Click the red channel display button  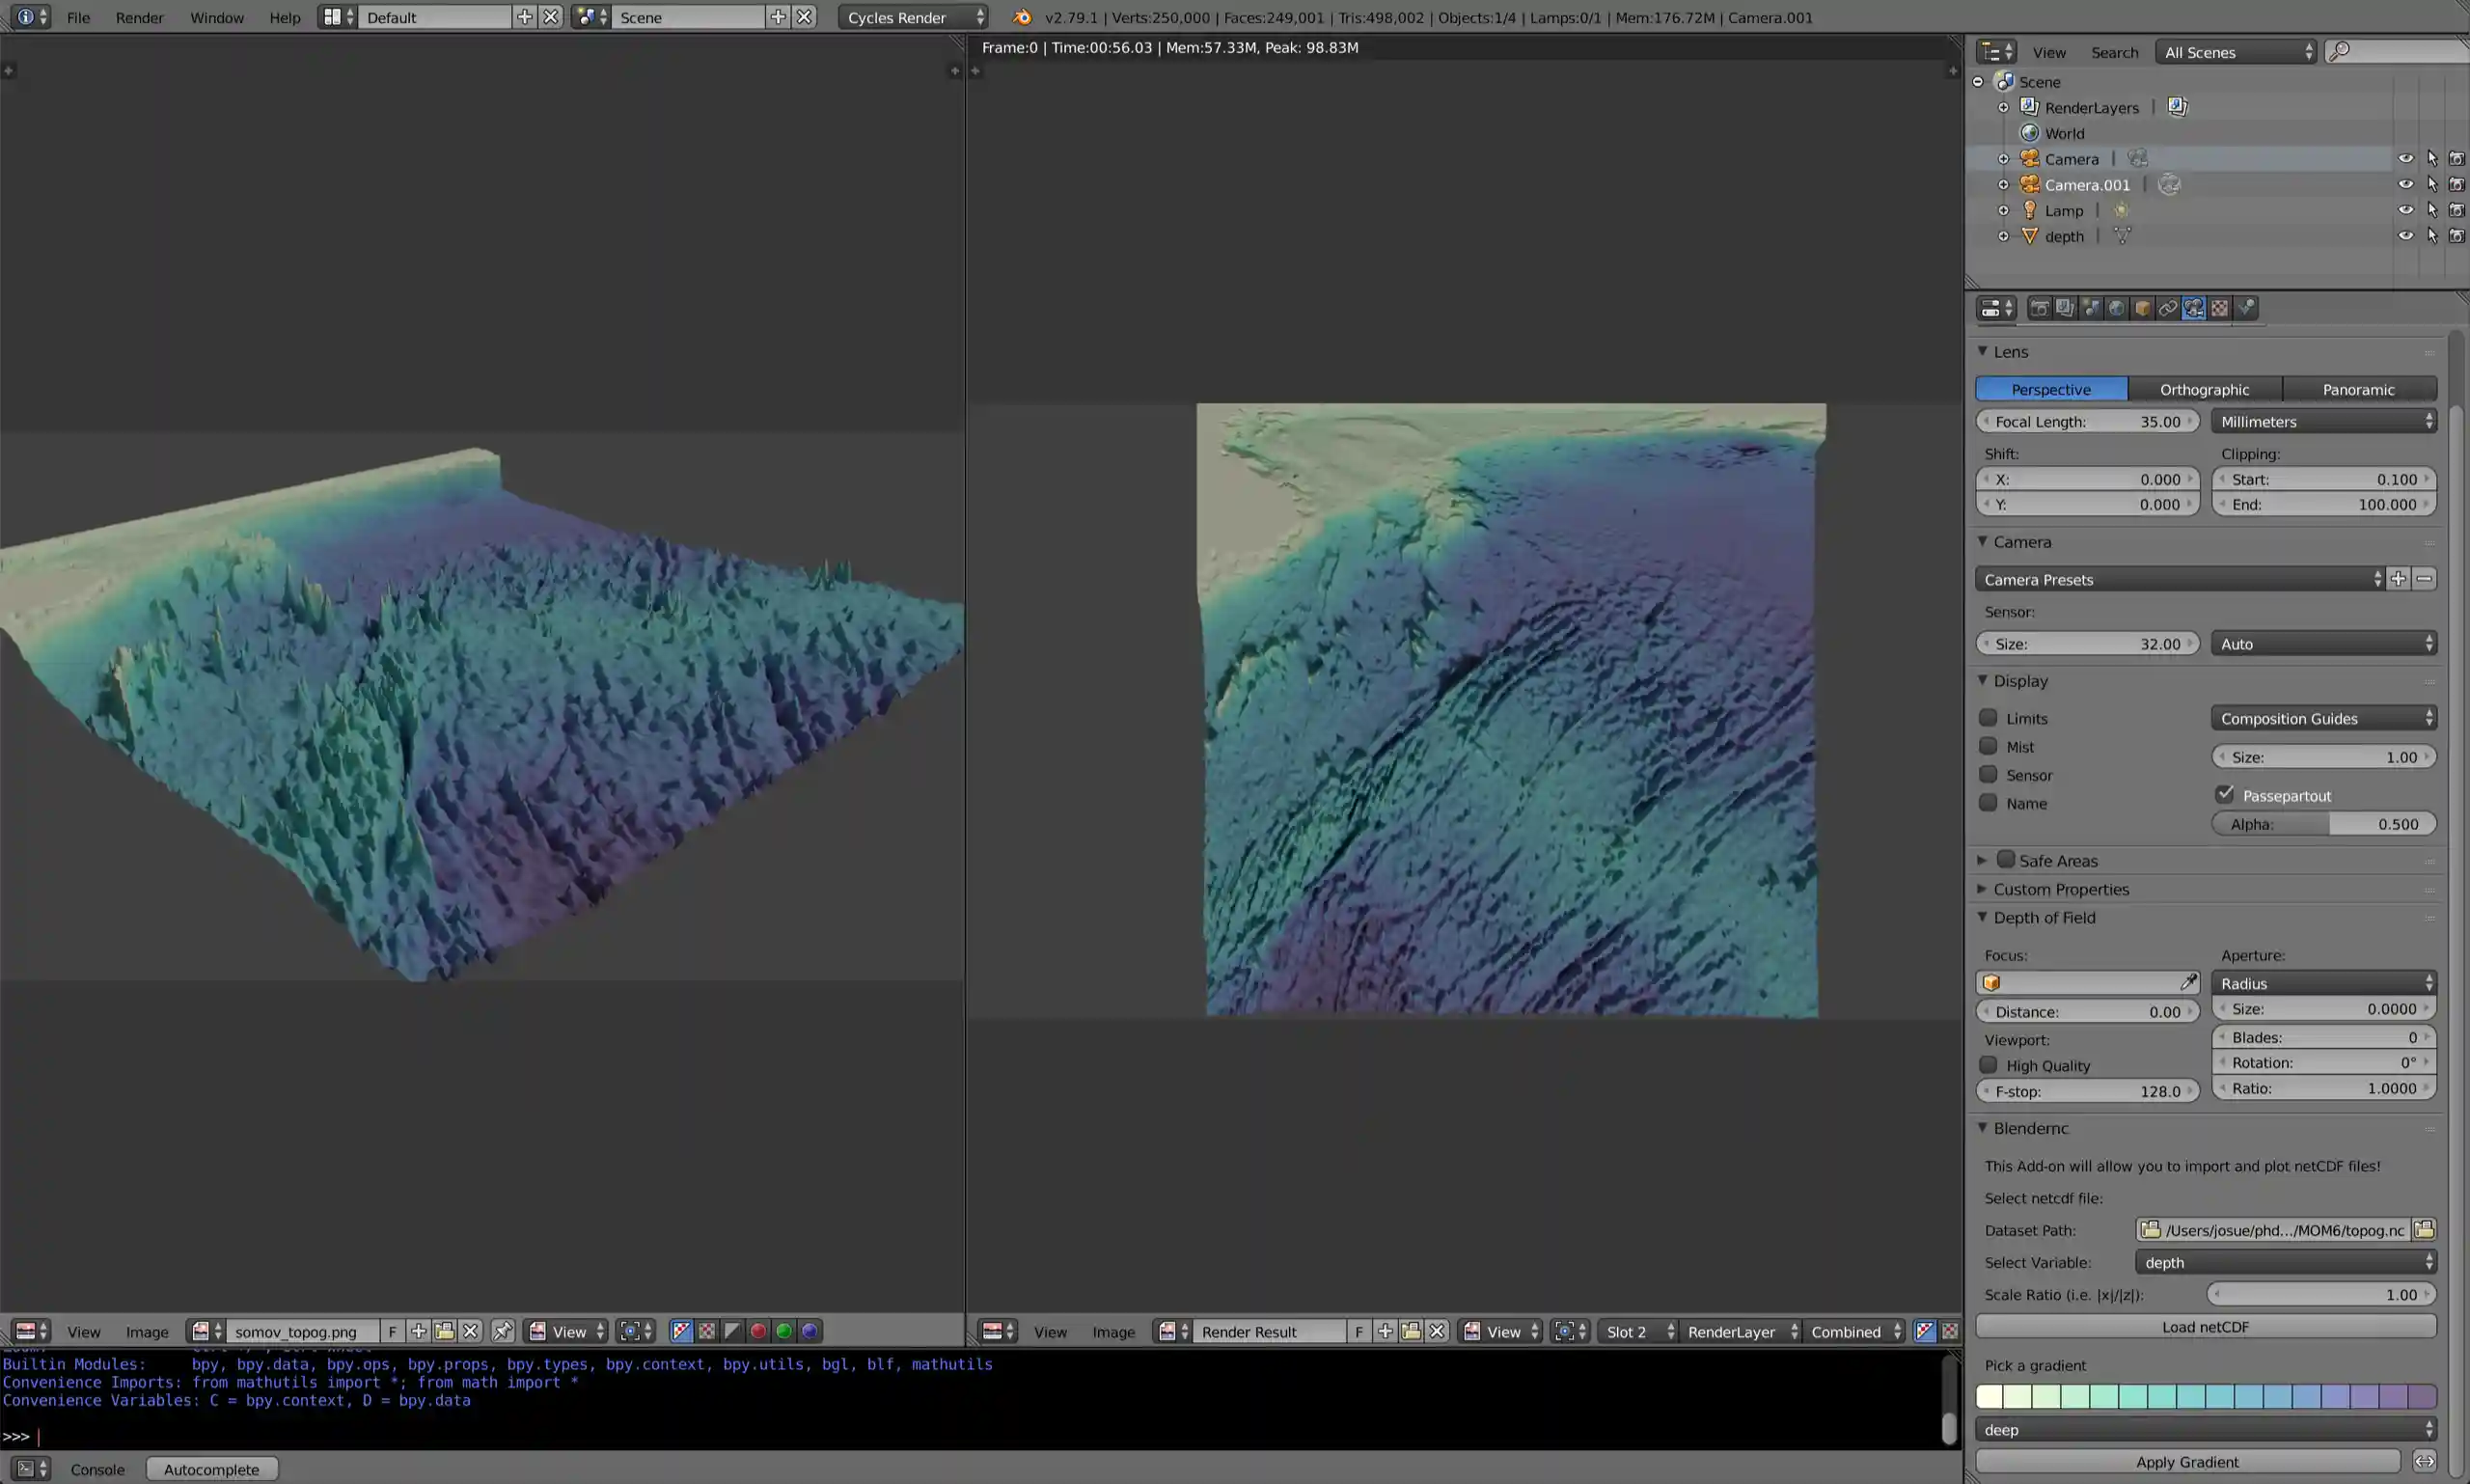(758, 1331)
